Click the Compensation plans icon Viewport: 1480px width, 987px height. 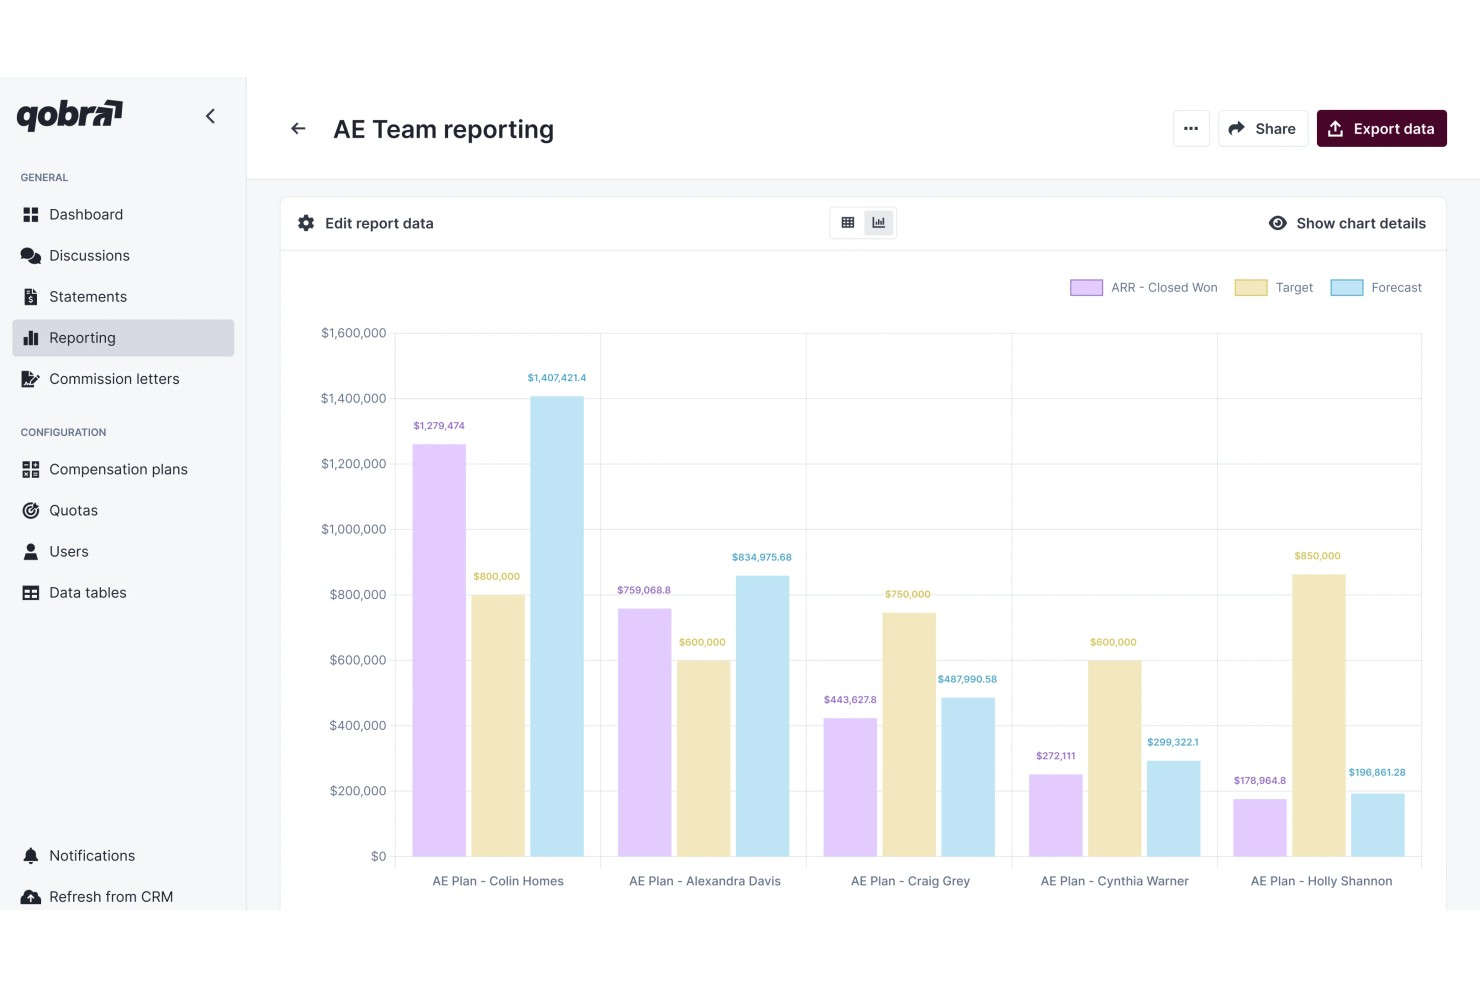pyautogui.click(x=31, y=470)
